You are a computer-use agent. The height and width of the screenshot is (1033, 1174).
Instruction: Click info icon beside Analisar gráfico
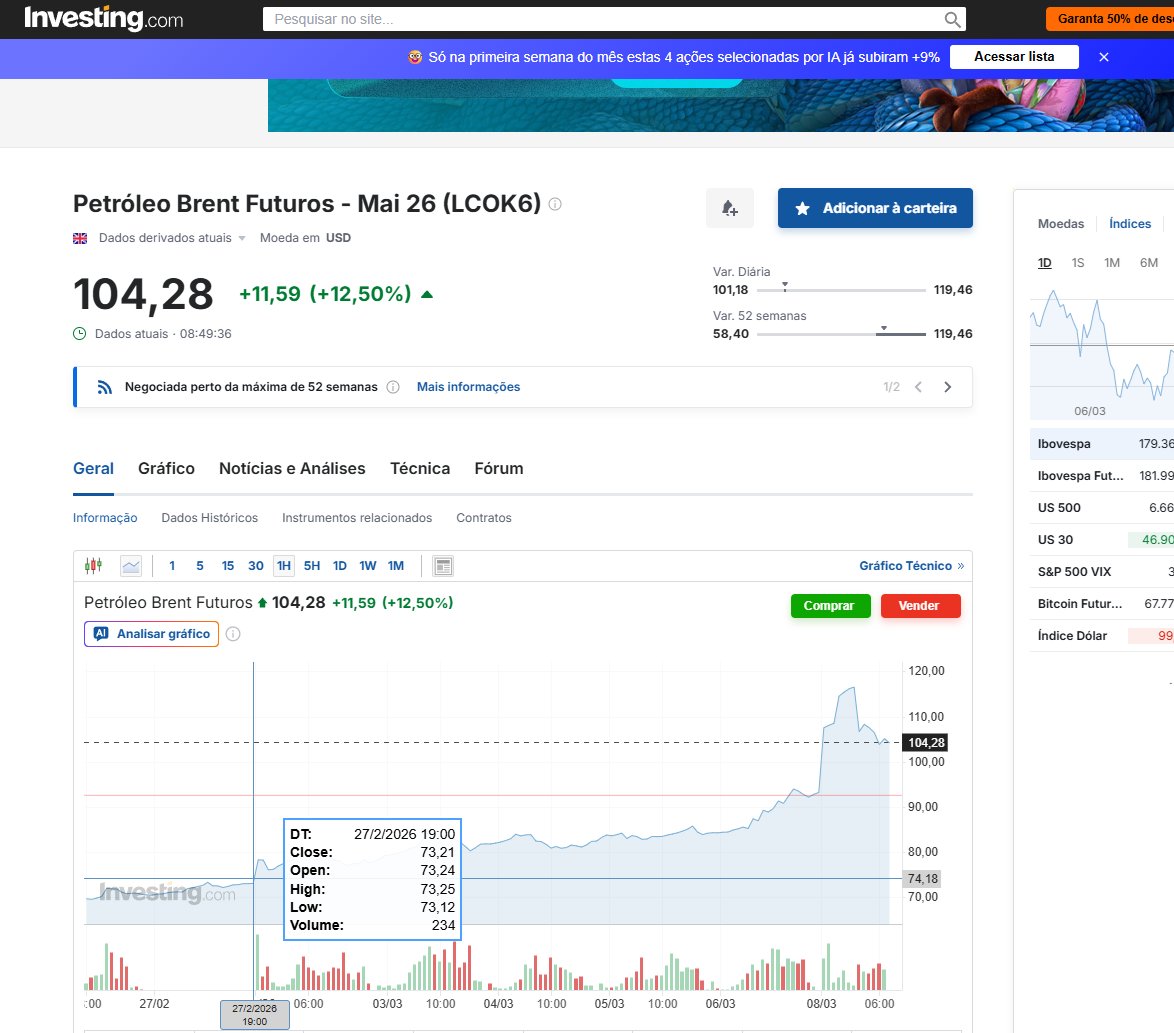(x=234, y=634)
